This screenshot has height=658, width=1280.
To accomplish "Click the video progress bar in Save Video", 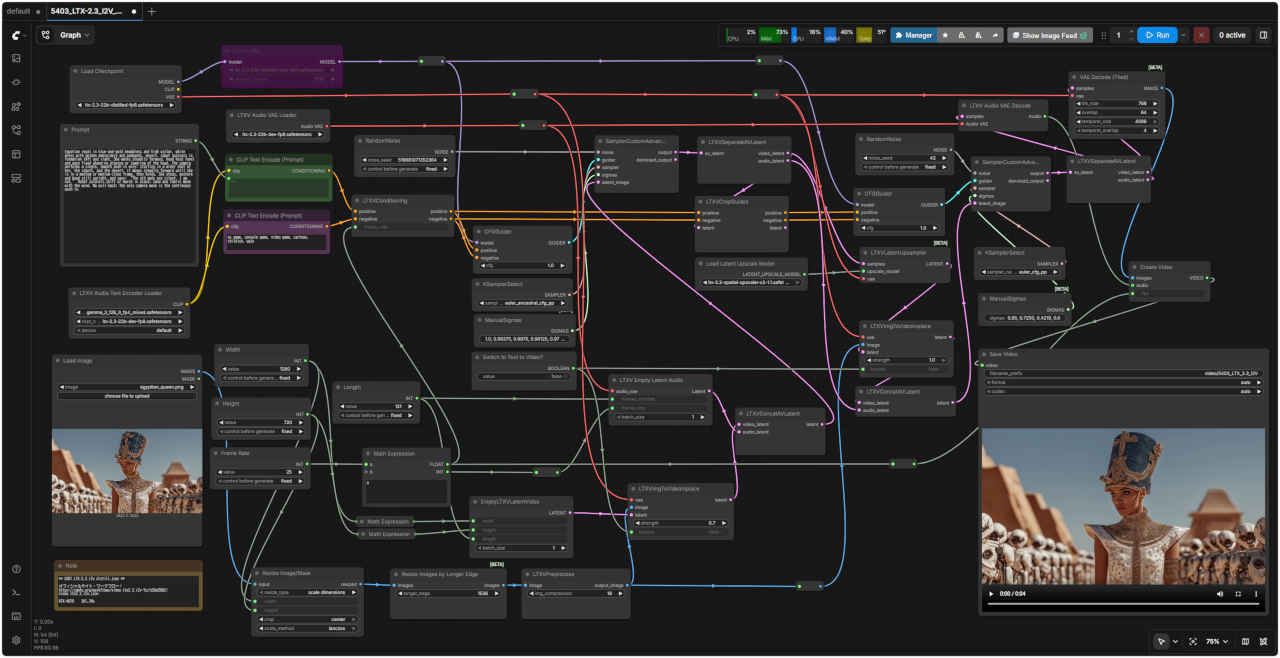I will (1124, 604).
